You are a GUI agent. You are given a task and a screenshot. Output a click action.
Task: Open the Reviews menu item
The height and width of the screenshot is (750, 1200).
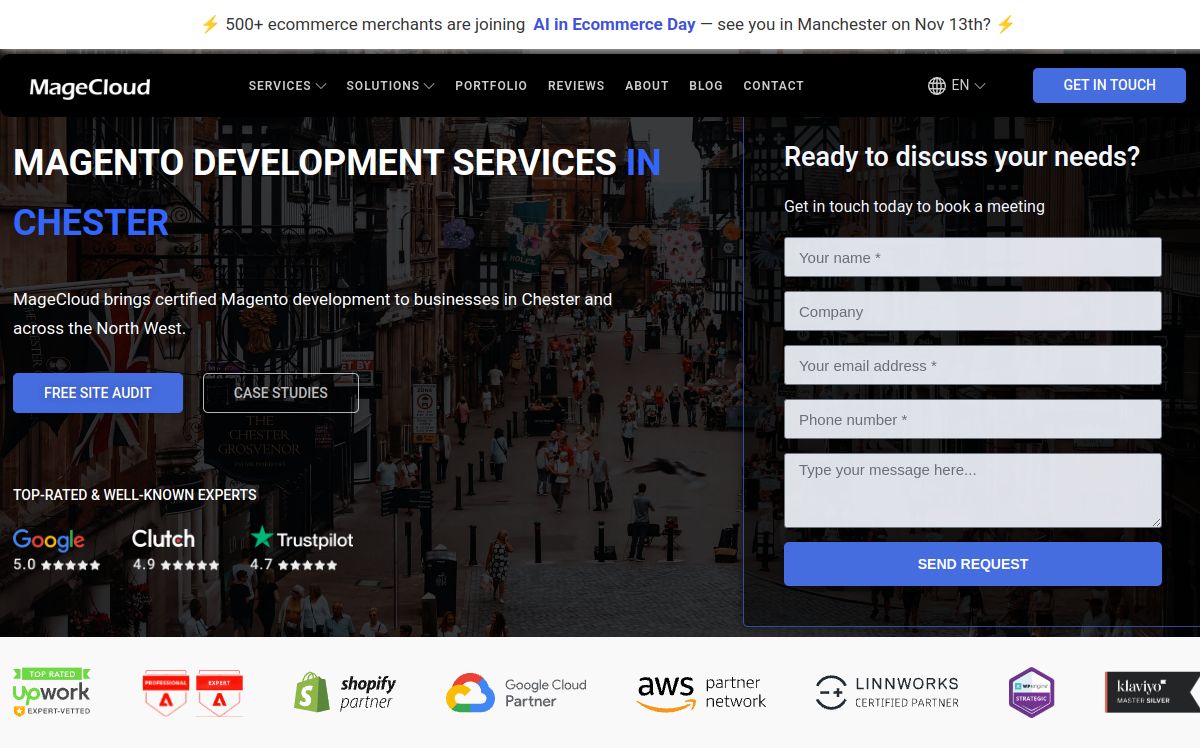pos(576,86)
